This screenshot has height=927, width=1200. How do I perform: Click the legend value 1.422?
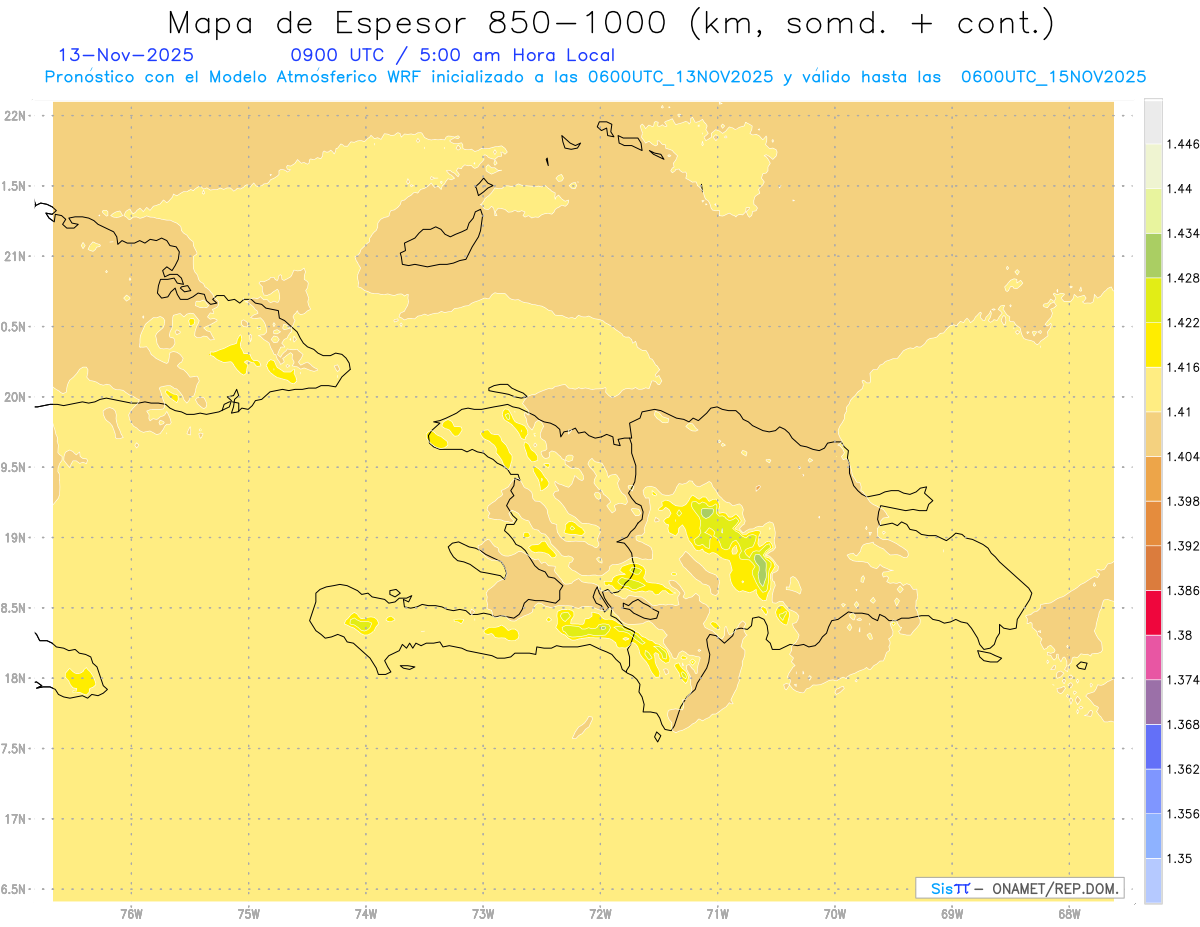[x=1183, y=322]
